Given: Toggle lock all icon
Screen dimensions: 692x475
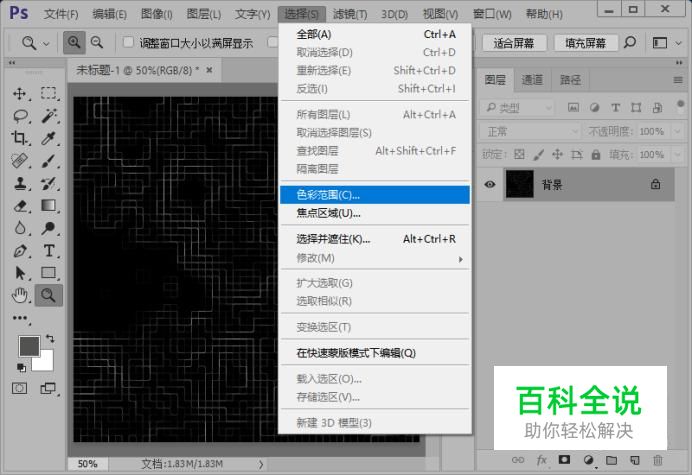Looking at the screenshot, I should 596,154.
